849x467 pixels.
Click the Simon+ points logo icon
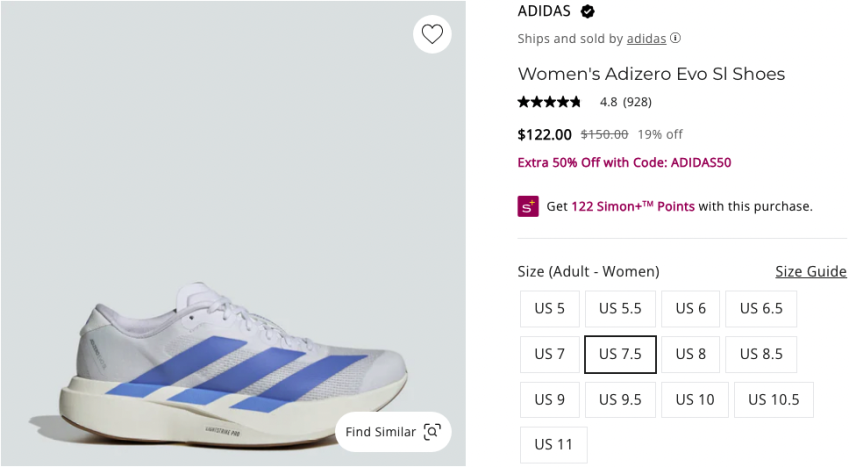point(528,206)
